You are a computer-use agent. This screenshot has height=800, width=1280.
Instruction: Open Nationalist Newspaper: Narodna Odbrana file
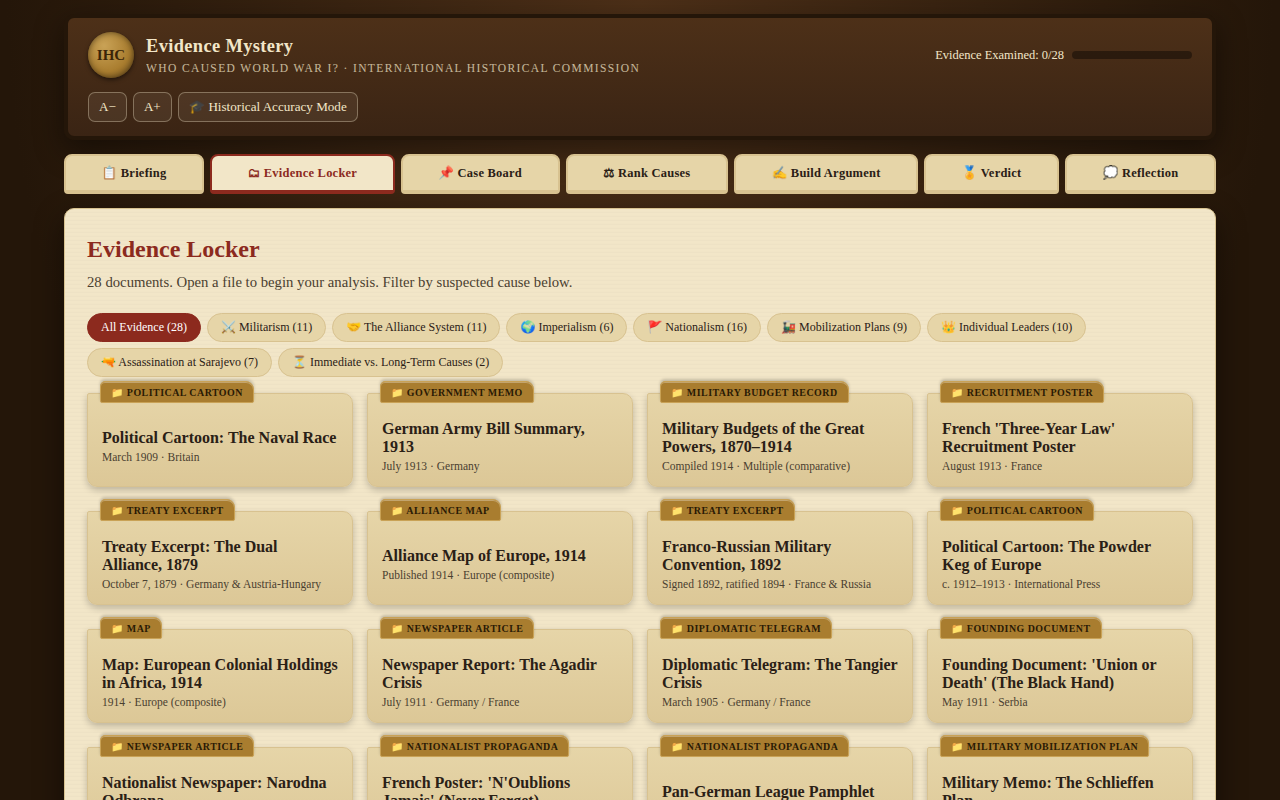point(220,775)
